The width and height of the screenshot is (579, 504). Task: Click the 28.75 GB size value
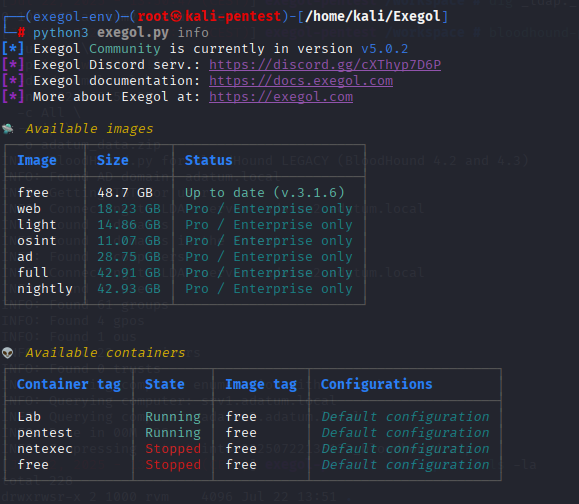pos(129,257)
